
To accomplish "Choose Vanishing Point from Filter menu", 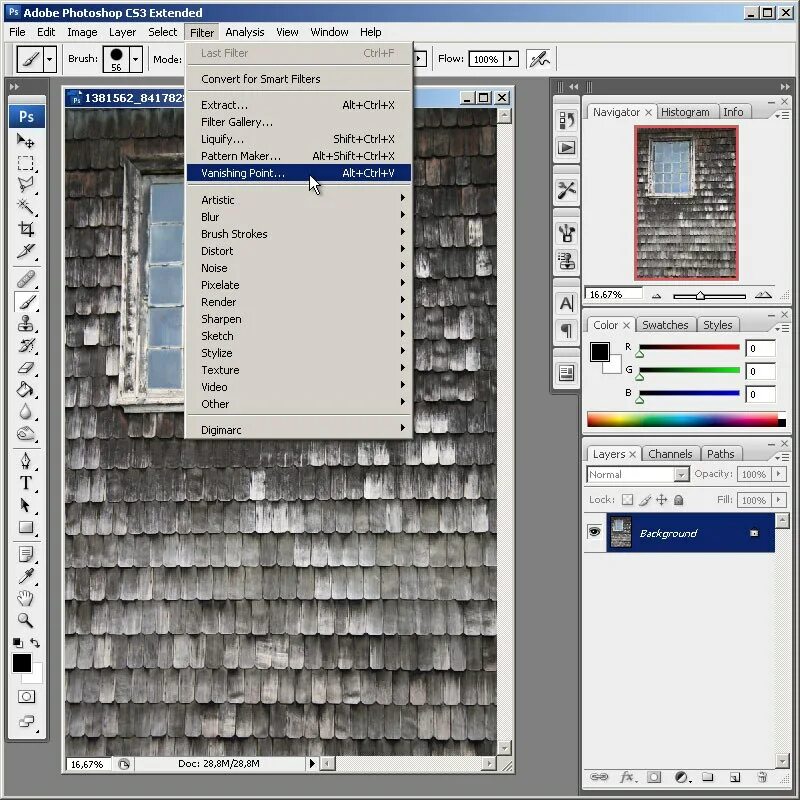I will (x=298, y=173).
